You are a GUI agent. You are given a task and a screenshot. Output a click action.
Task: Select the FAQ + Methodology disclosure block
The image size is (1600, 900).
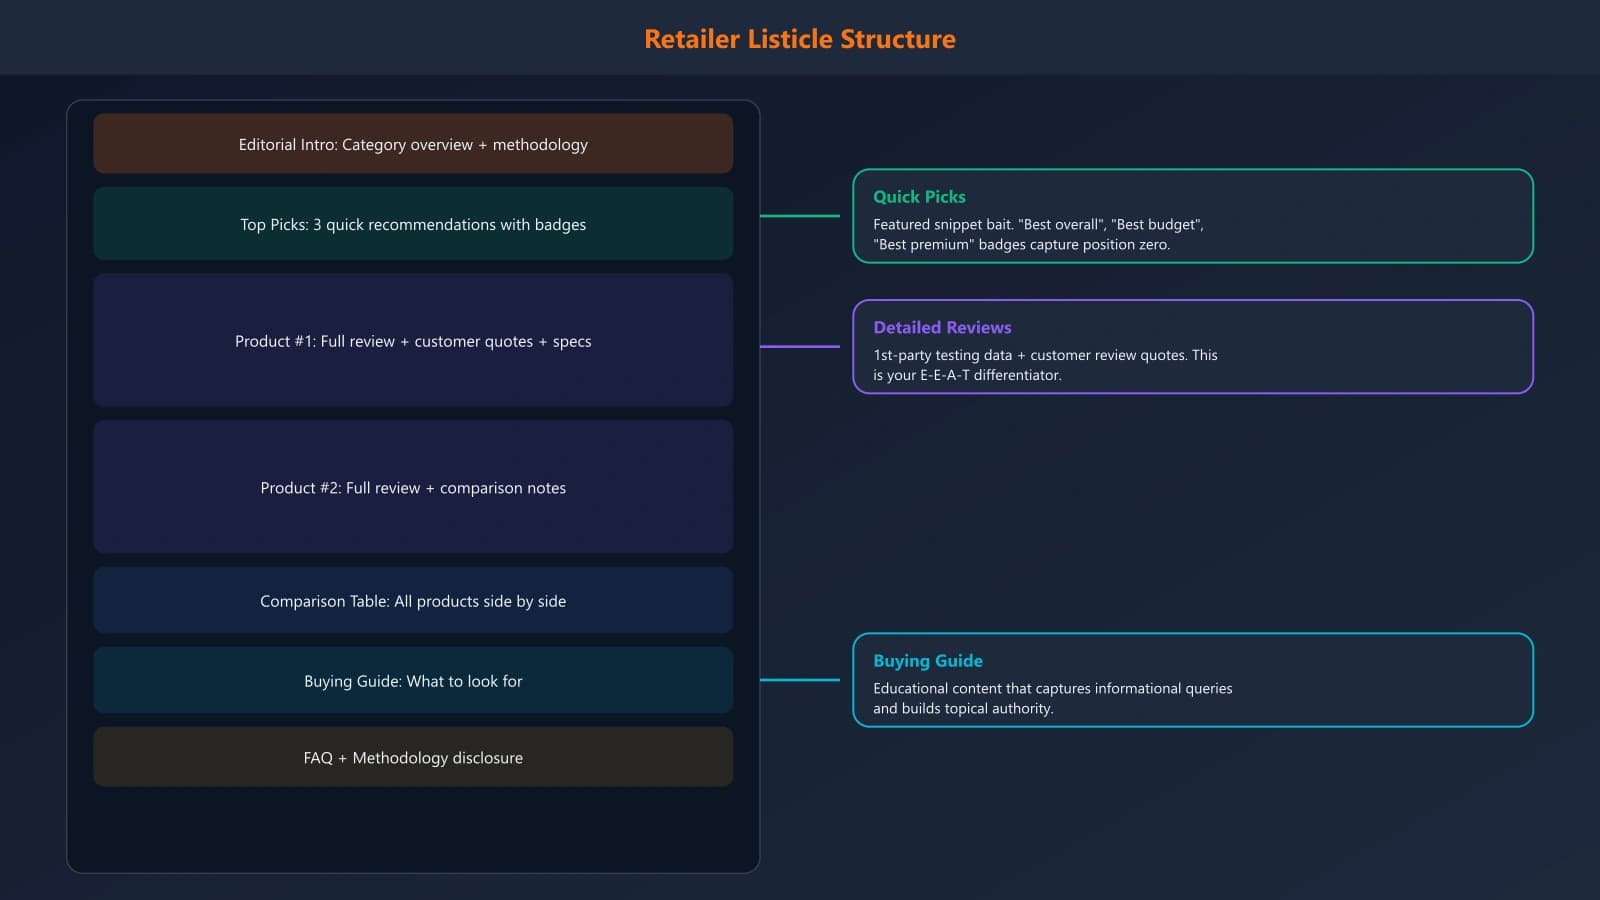click(x=413, y=757)
